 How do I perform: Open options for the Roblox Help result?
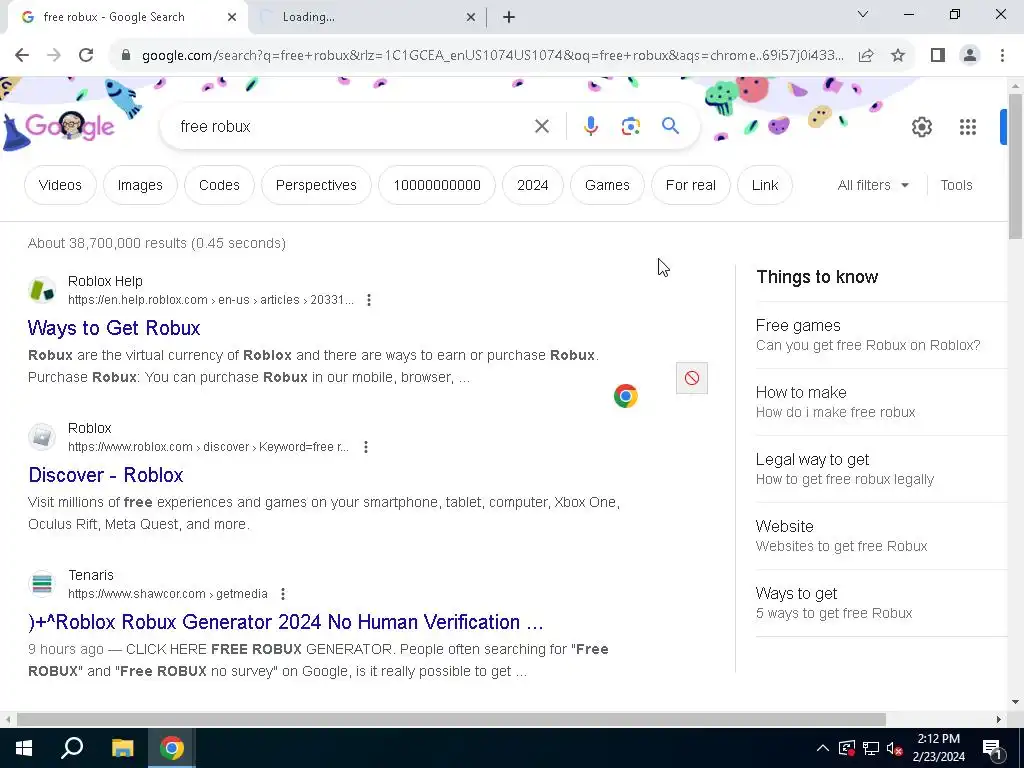(x=369, y=300)
